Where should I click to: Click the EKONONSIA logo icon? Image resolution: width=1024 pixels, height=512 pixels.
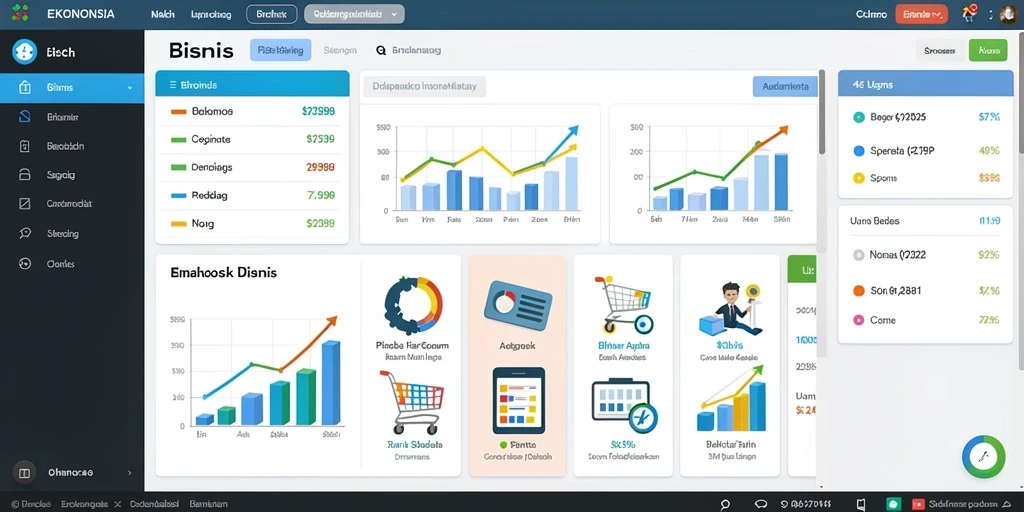click(x=20, y=13)
